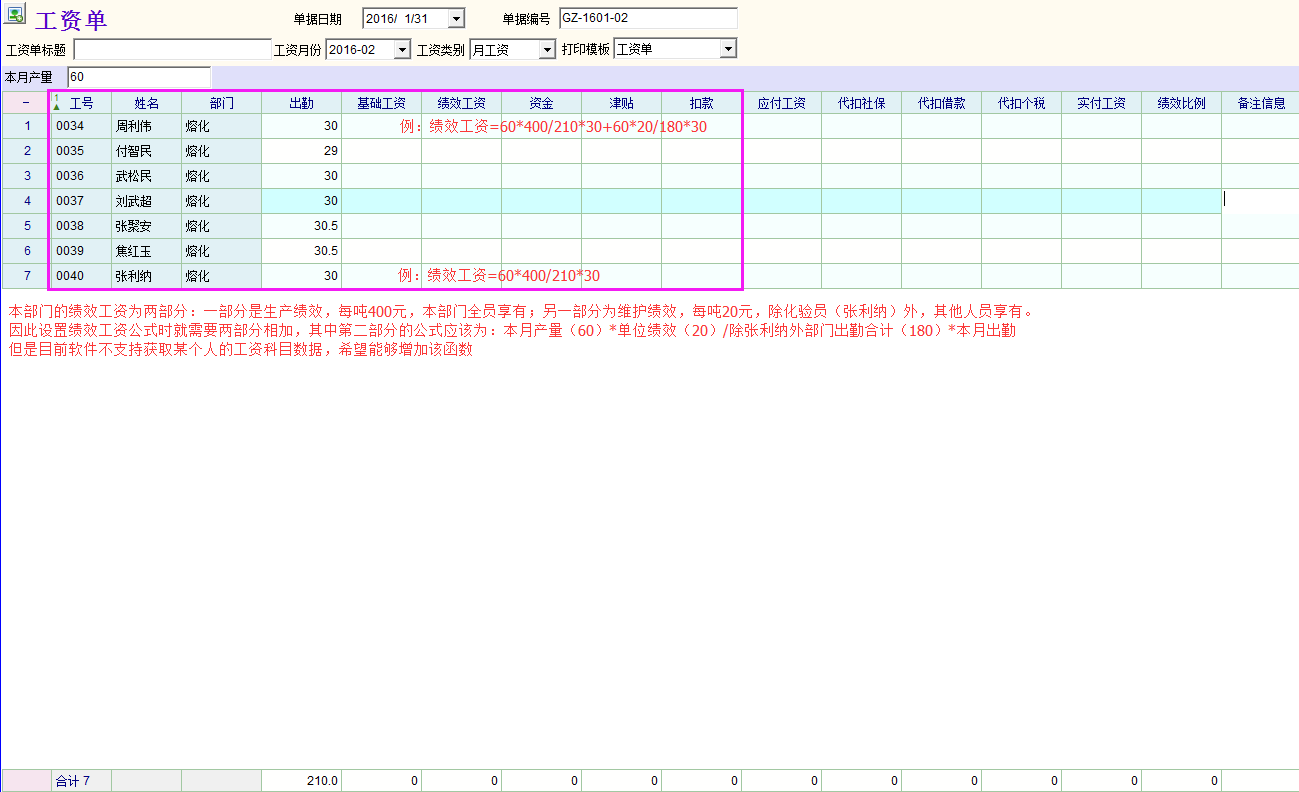The height and width of the screenshot is (792, 1299).
Task: Expand the 打印模板 dropdown
Action: [x=727, y=49]
